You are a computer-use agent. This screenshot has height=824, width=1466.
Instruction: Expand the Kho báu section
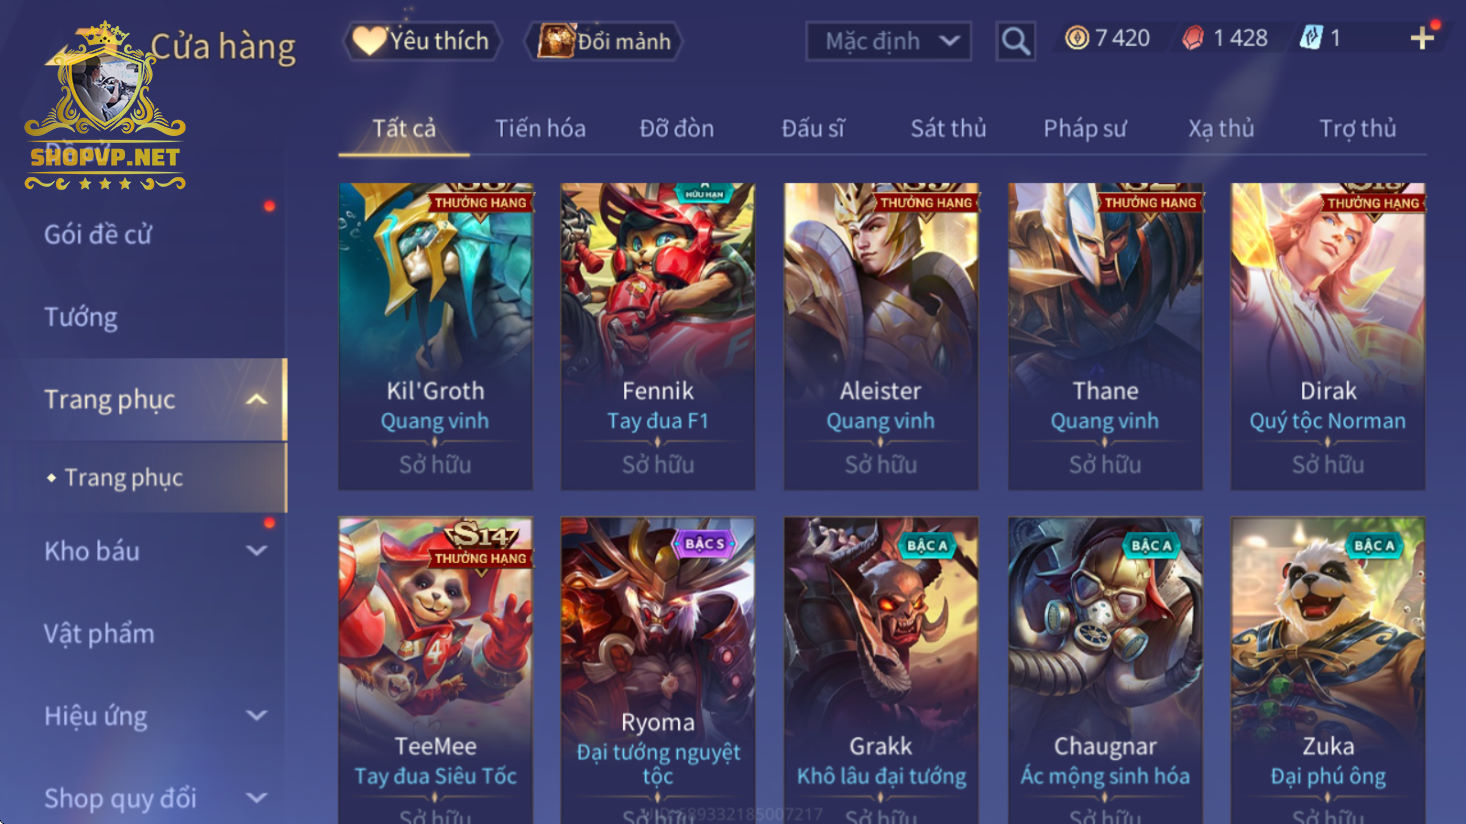257,551
